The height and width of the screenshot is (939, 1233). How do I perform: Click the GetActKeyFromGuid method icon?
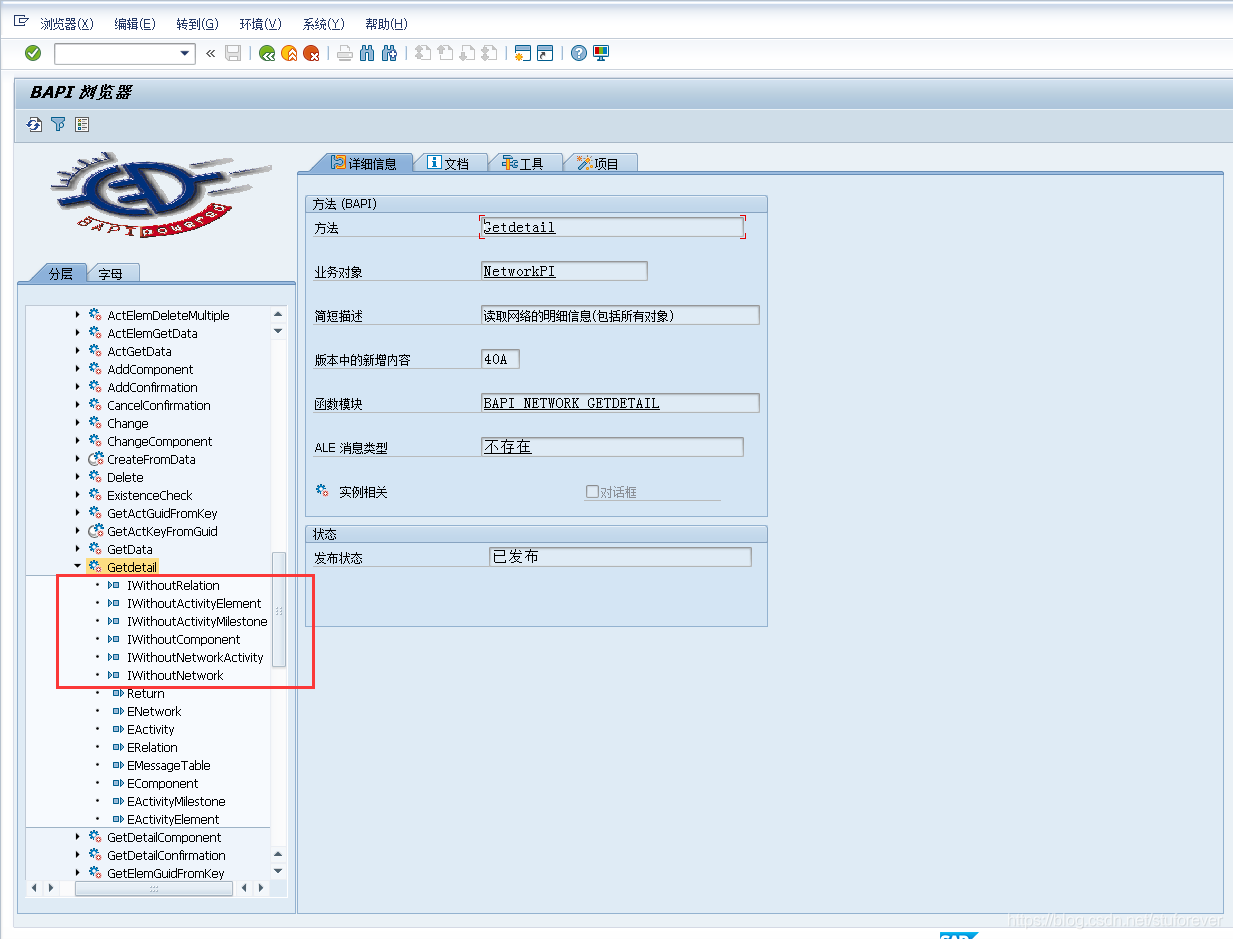point(96,531)
